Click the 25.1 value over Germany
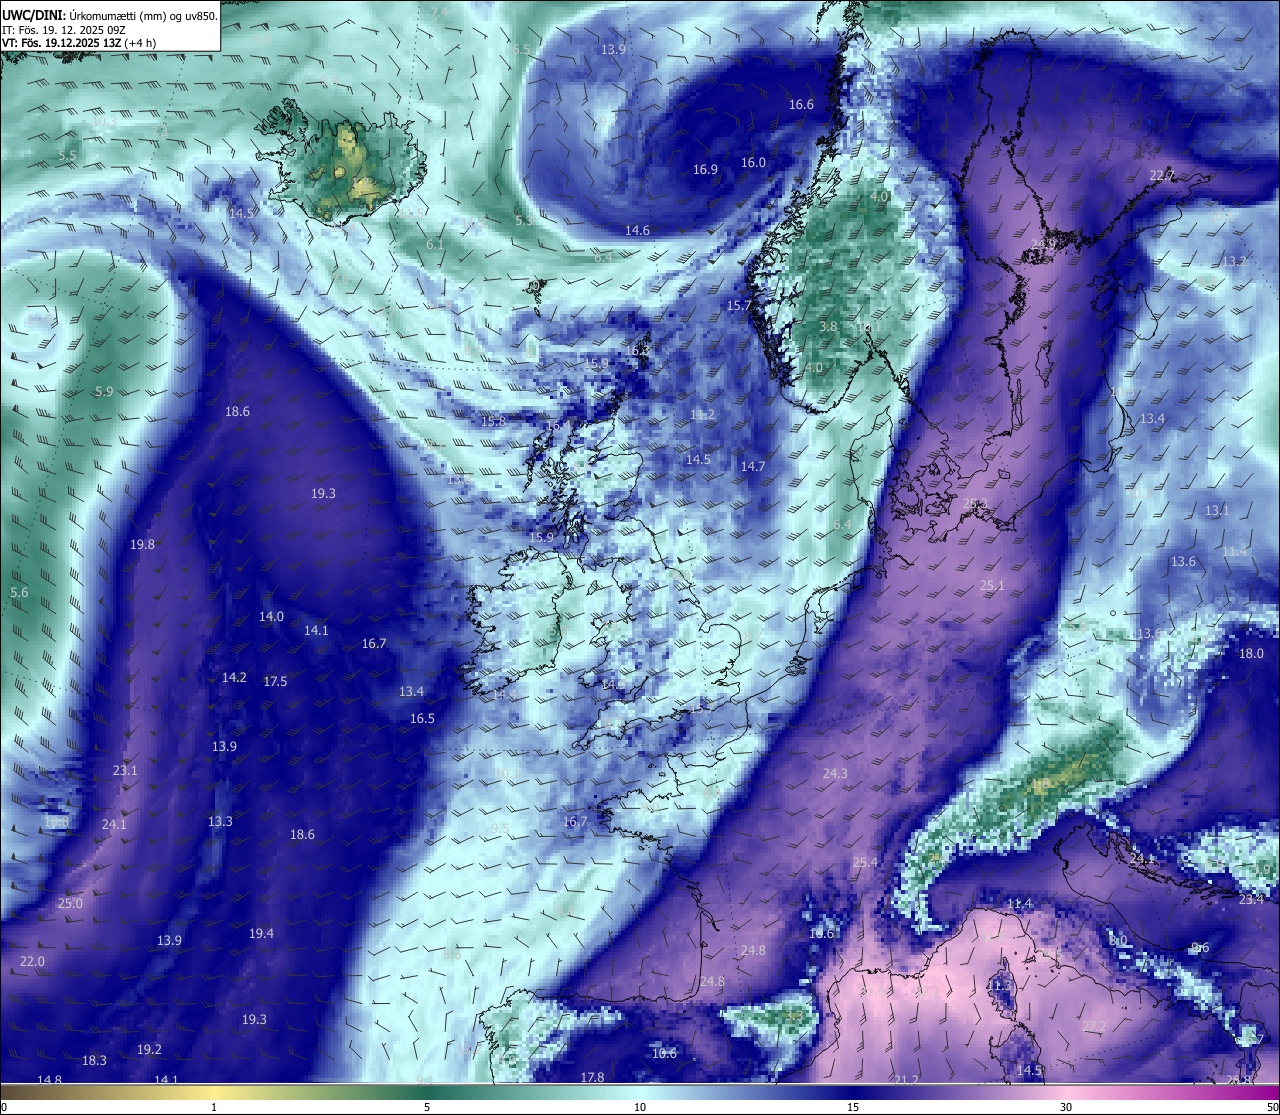The height and width of the screenshot is (1115, 1280). pyautogui.click(x=991, y=586)
